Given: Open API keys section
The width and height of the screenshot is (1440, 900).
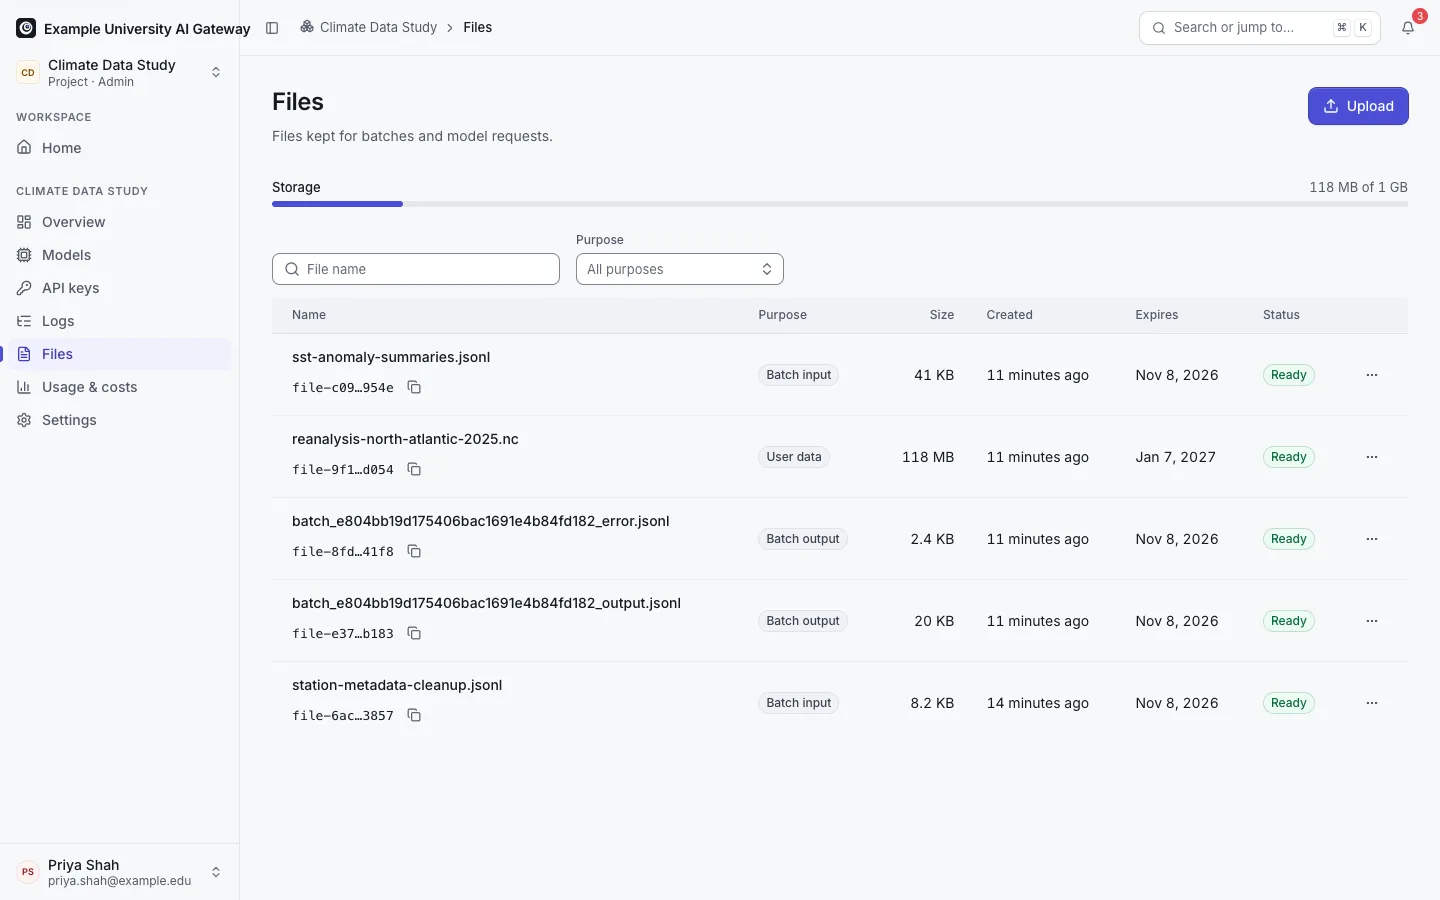Looking at the screenshot, I should pyautogui.click(x=120, y=288).
